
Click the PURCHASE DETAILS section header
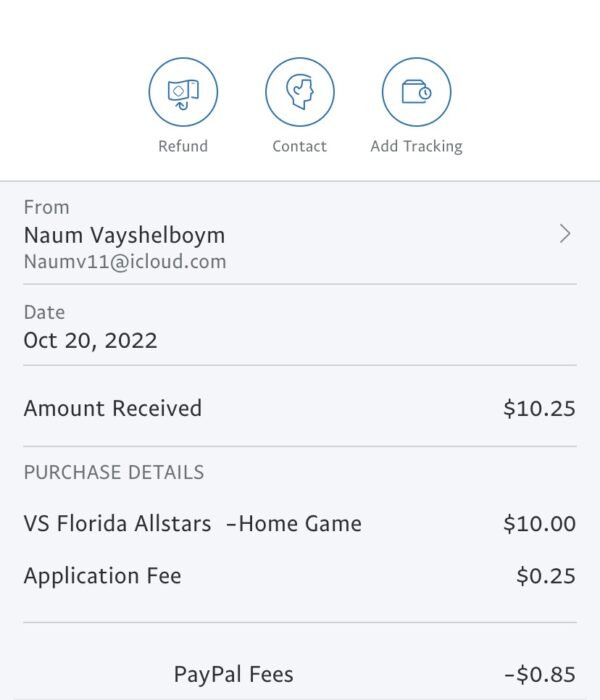coord(114,472)
